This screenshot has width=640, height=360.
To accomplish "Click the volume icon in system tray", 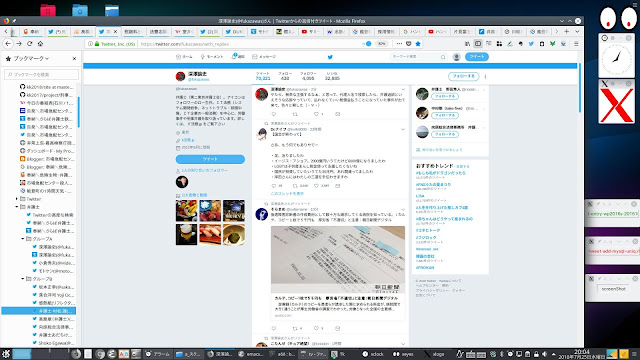I will pyautogui.click(x=544, y=354).
